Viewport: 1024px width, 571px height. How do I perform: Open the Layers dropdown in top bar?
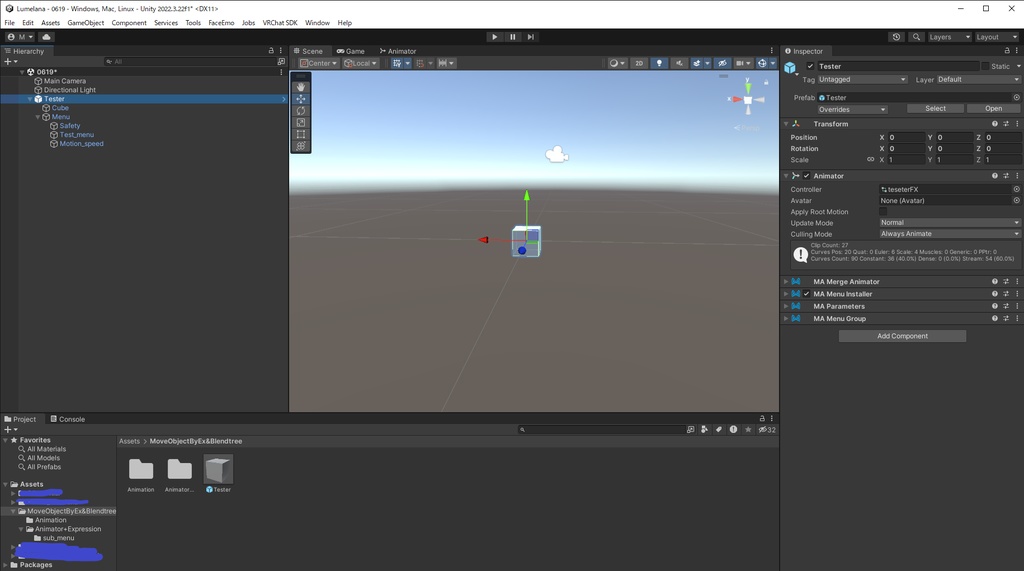coord(949,37)
